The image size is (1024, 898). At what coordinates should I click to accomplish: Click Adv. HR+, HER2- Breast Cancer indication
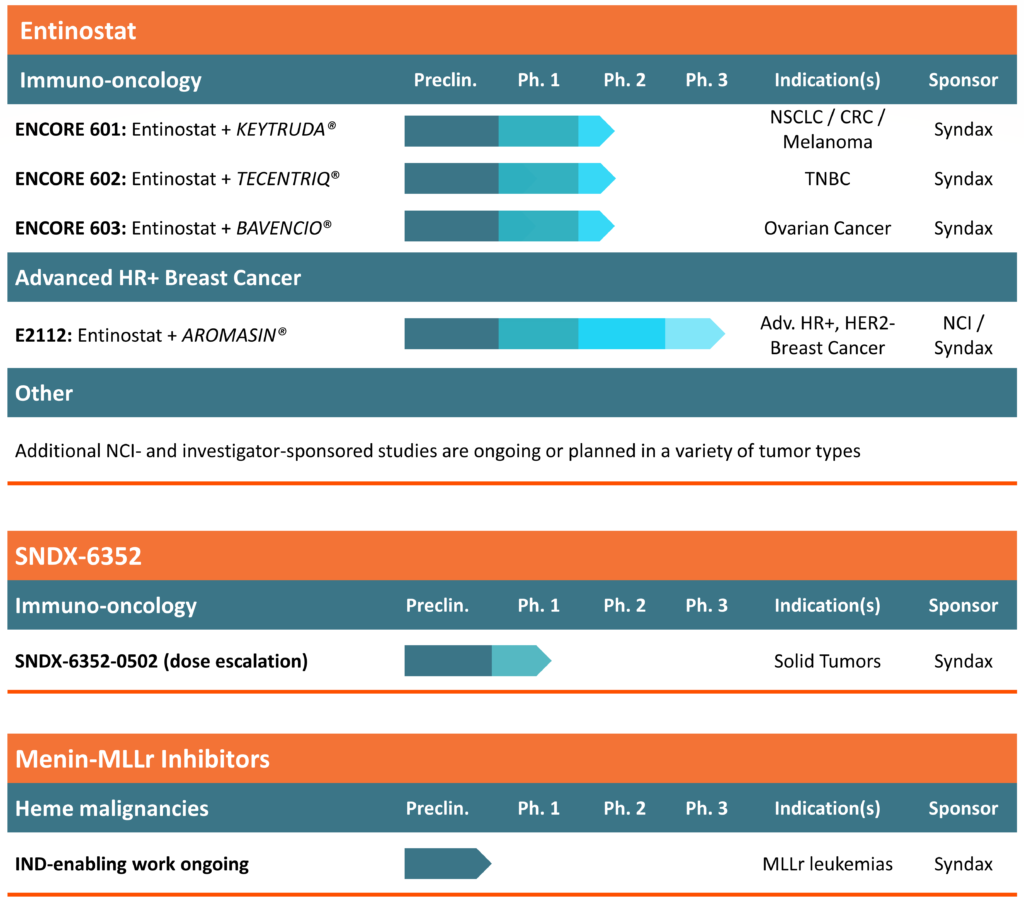click(827, 335)
